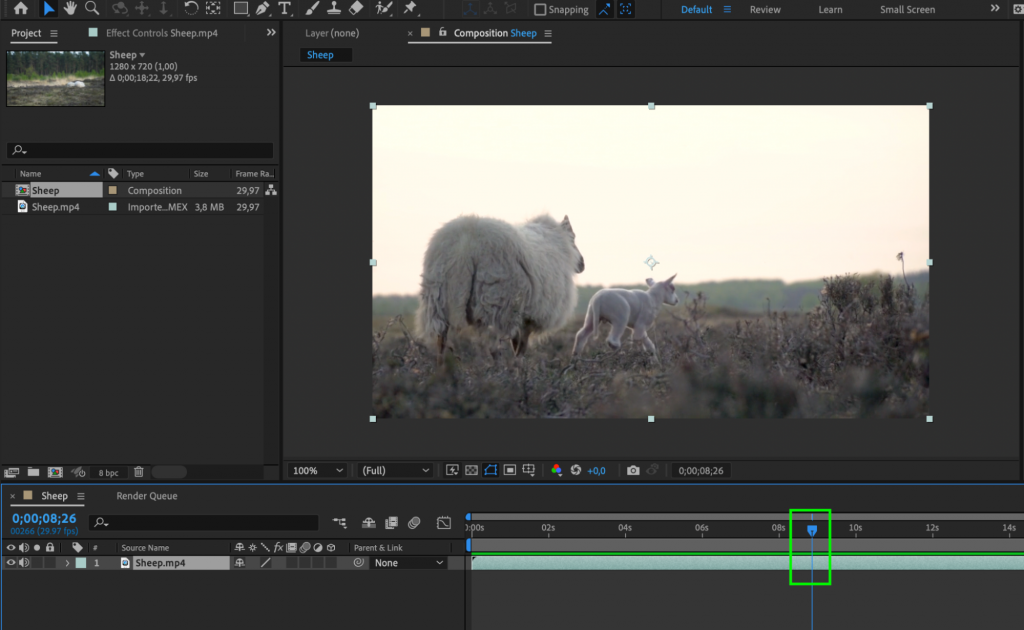1024x630 pixels.
Task: Toggle the transparency grid in the Composition panel
Action: pos(471,470)
